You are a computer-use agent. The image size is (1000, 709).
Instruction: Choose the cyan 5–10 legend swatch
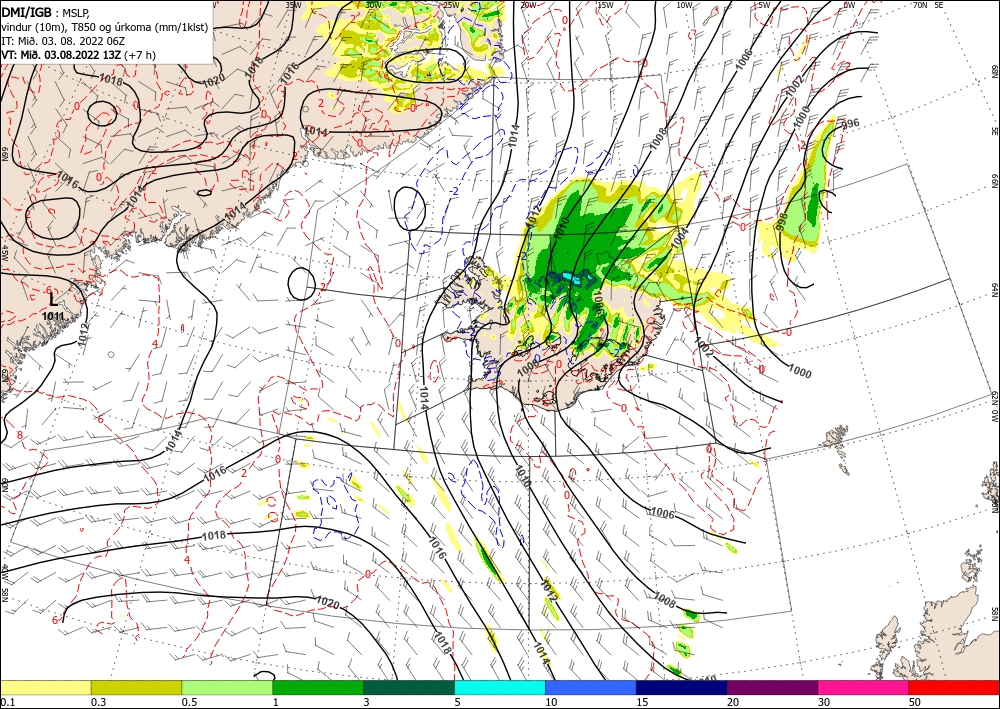(x=500, y=687)
